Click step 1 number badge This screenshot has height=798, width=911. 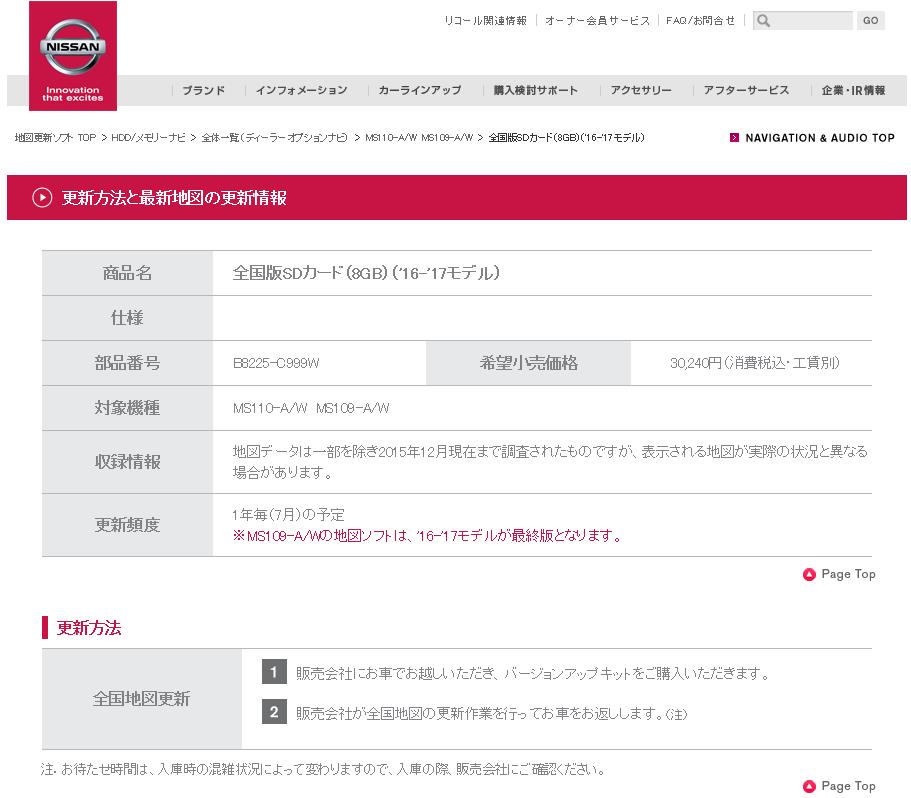274,673
